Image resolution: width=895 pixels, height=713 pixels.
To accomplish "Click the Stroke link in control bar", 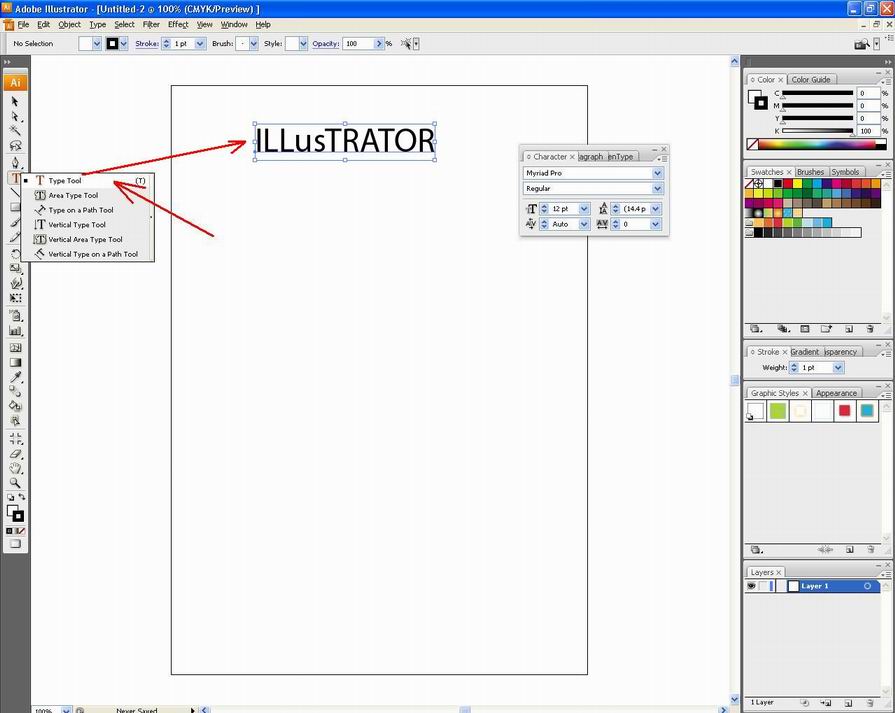I will click(147, 43).
